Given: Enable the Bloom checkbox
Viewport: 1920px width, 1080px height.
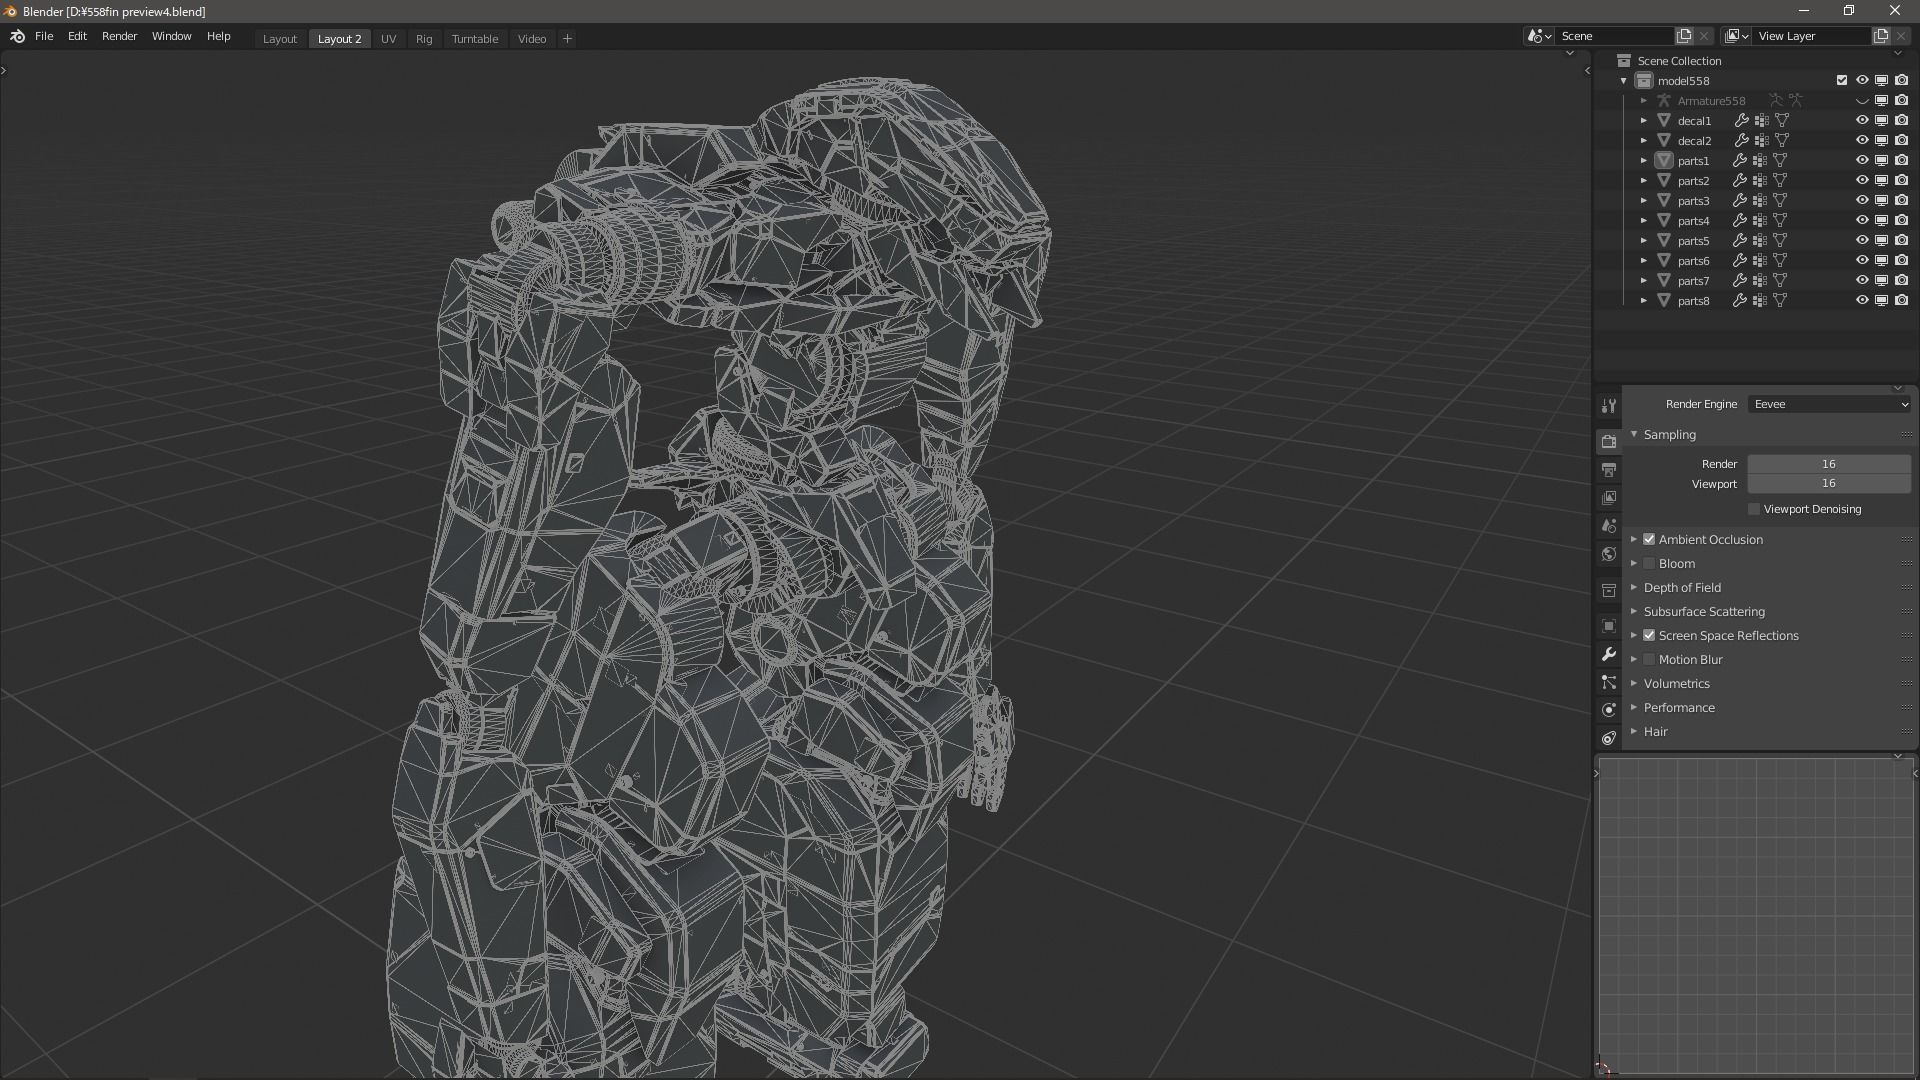Looking at the screenshot, I should click(x=1649, y=564).
